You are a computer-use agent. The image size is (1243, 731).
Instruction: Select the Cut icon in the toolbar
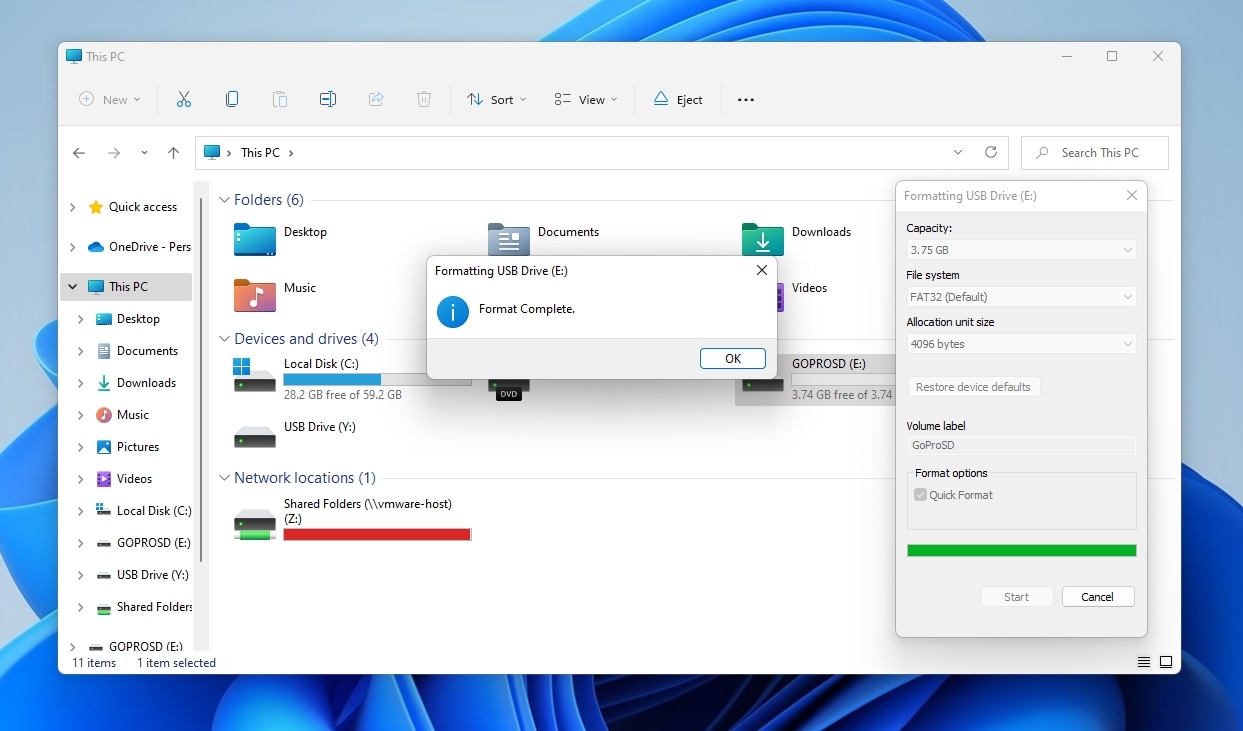coord(184,99)
